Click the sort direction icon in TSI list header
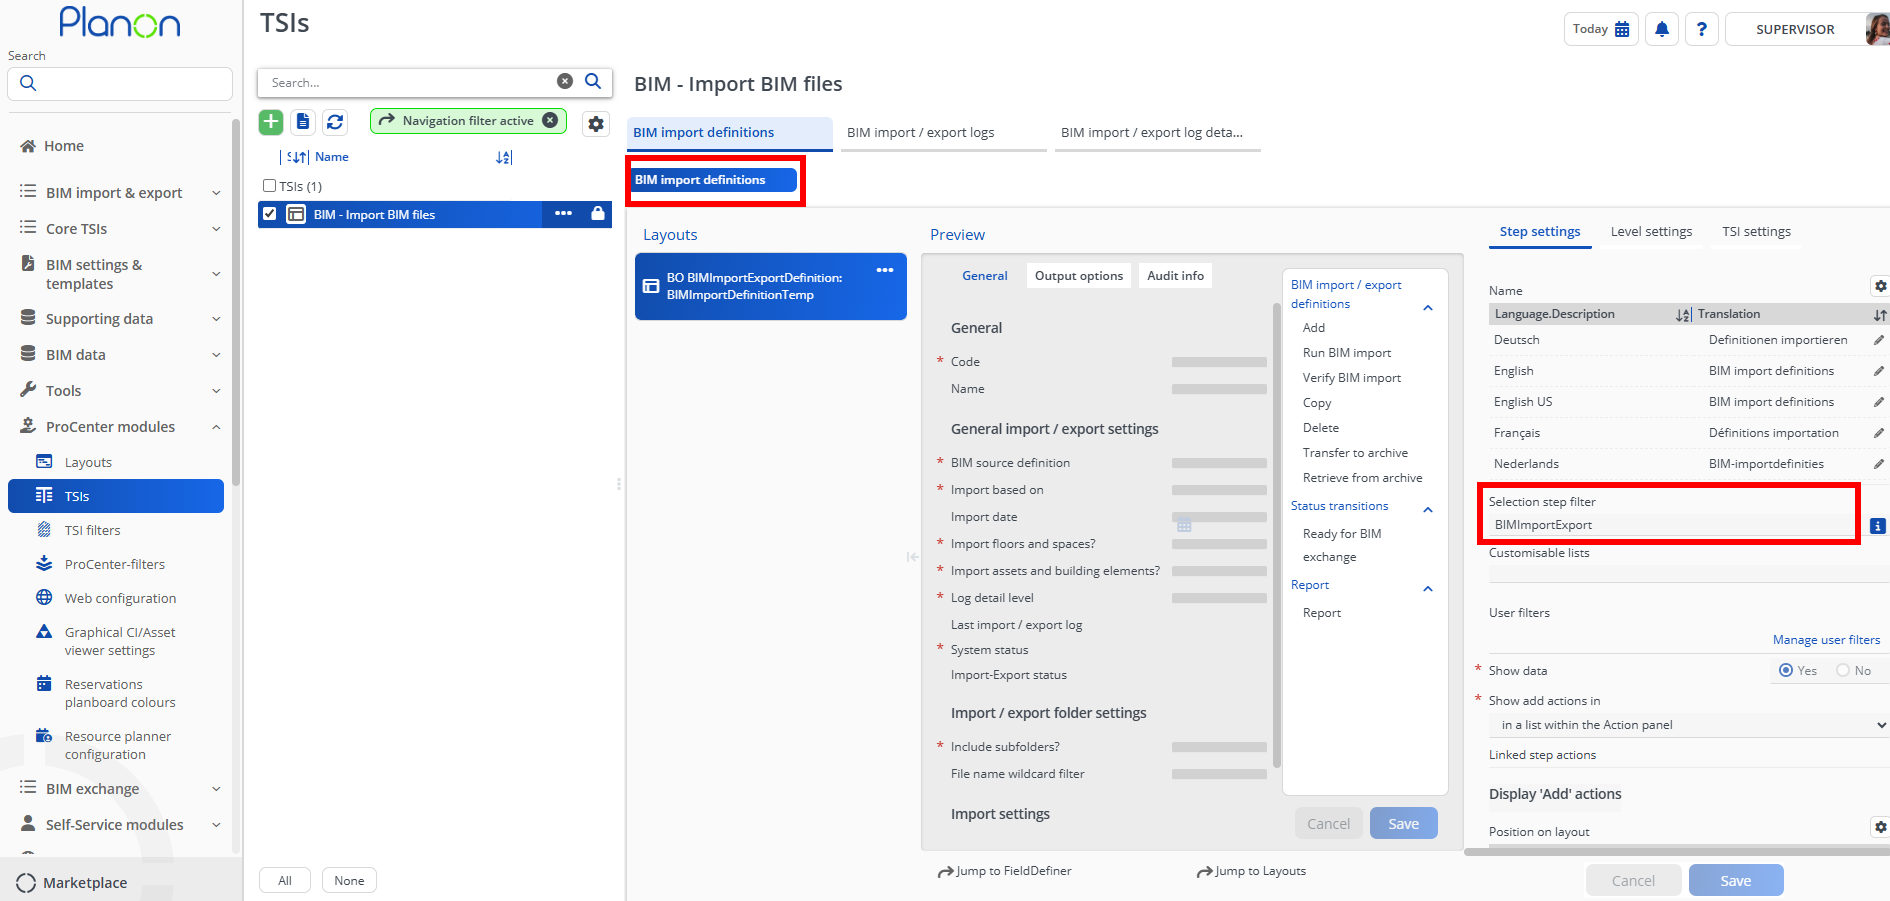 pos(504,157)
